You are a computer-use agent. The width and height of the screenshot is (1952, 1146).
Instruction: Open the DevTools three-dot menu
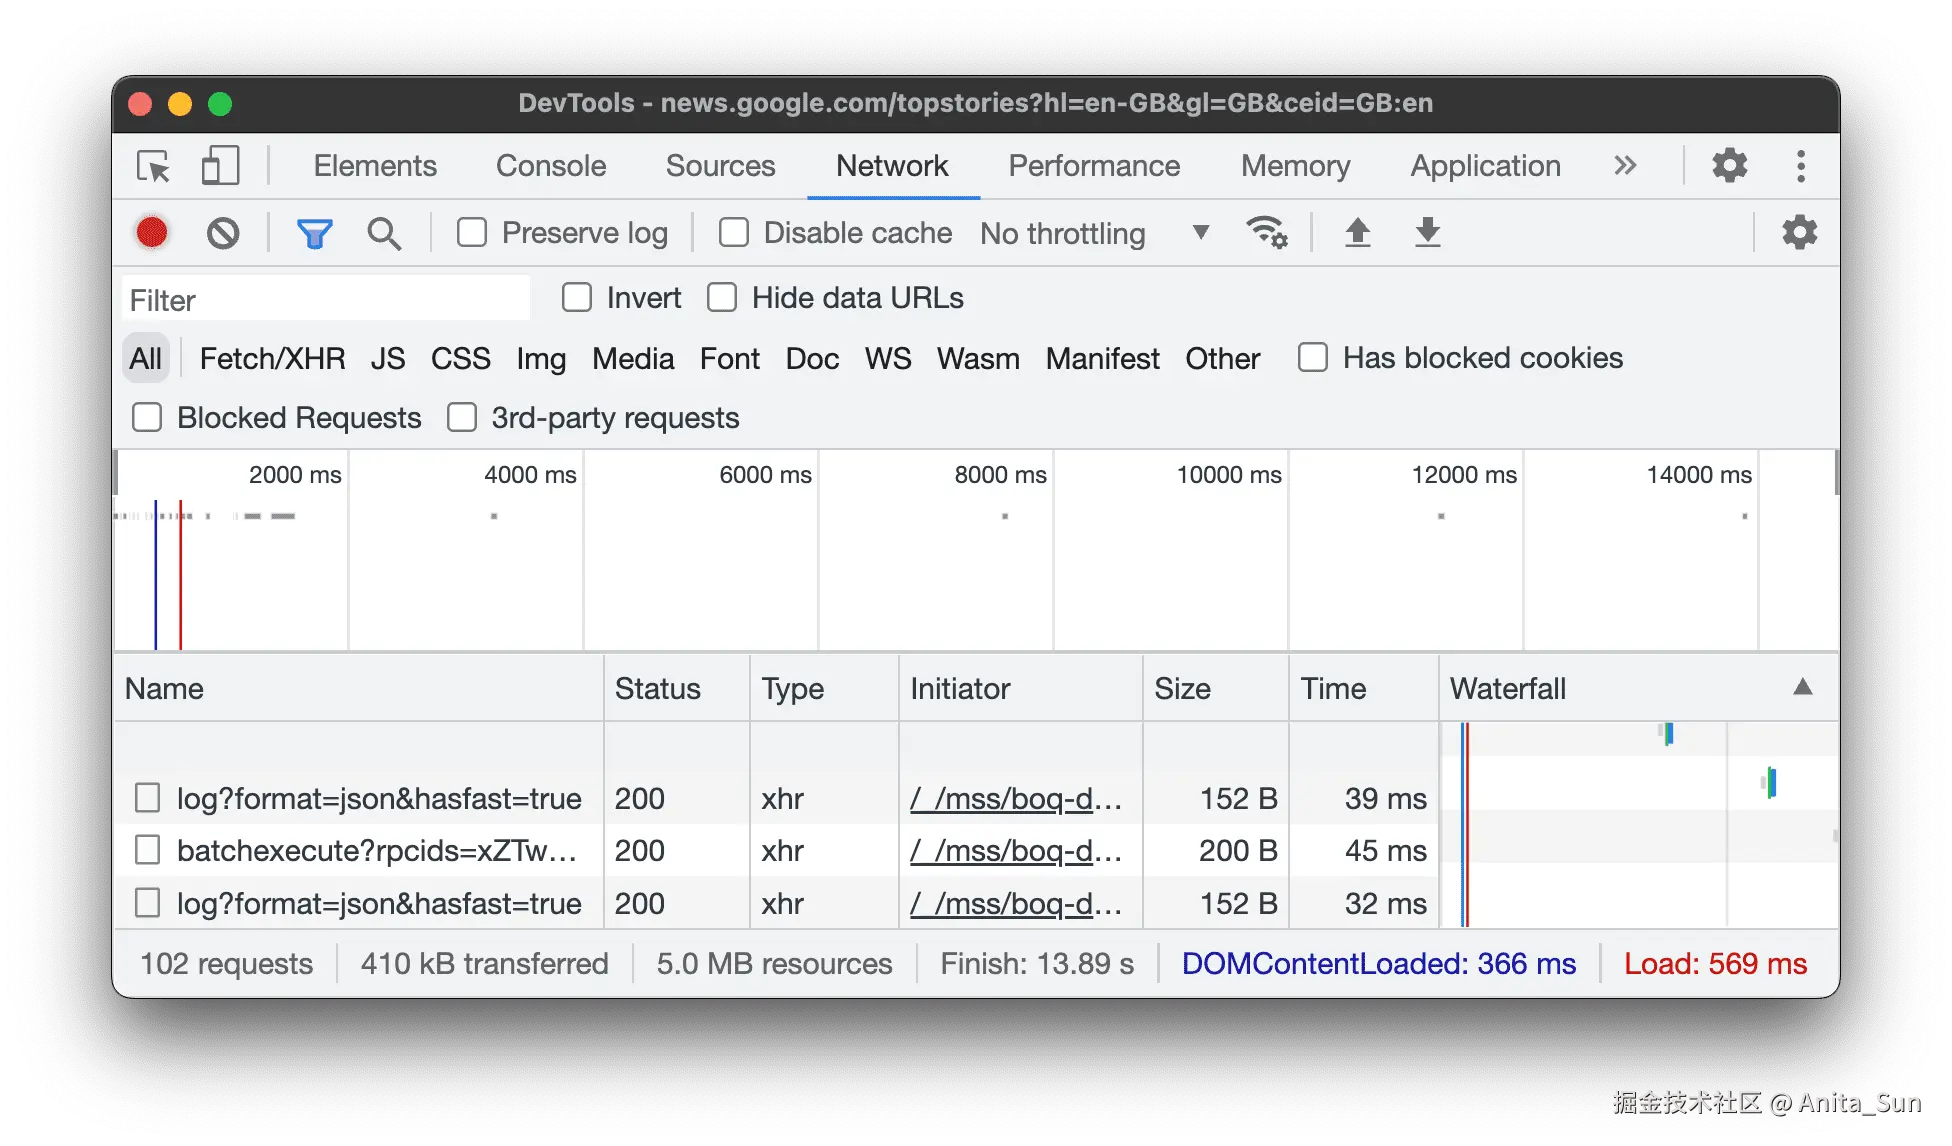[1800, 166]
